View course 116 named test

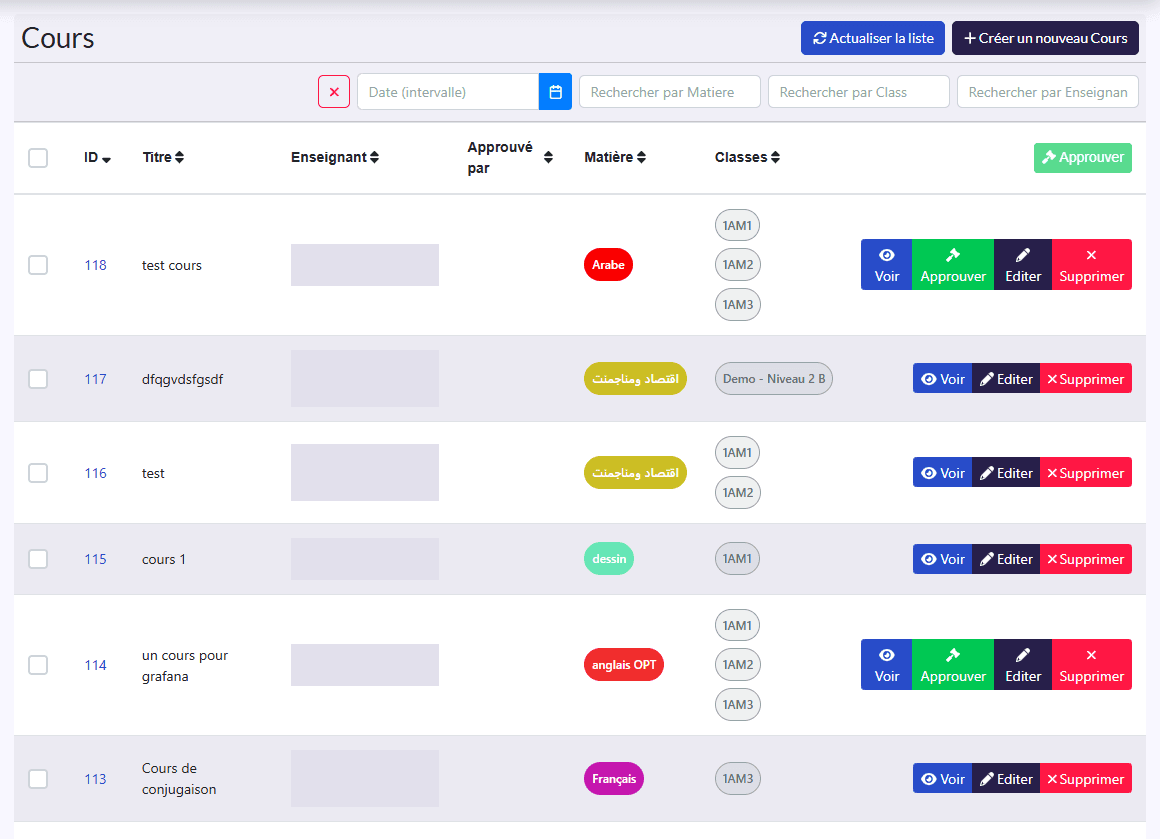(x=942, y=473)
